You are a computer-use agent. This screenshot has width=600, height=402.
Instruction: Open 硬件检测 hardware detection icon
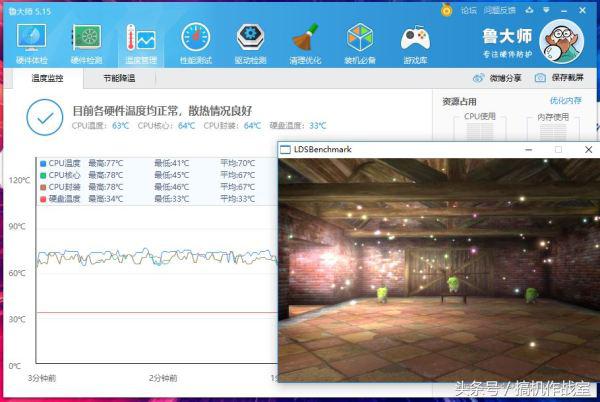[86, 44]
